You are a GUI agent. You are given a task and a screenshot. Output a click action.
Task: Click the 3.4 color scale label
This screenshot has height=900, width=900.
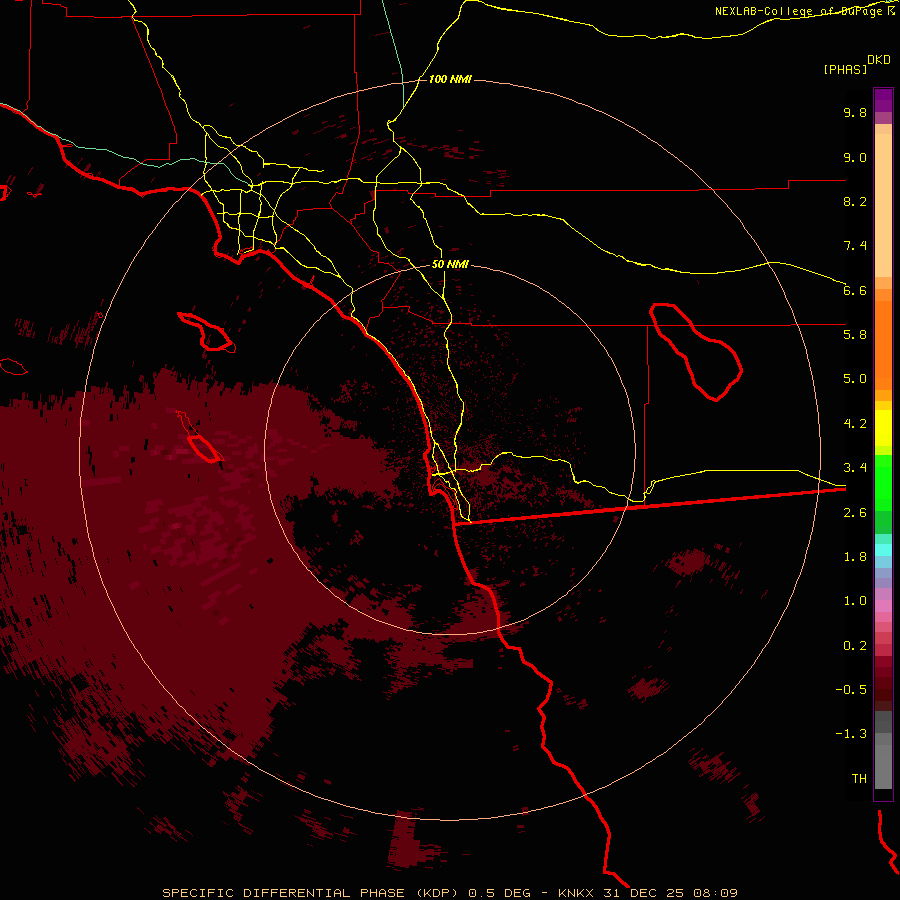(855, 468)
